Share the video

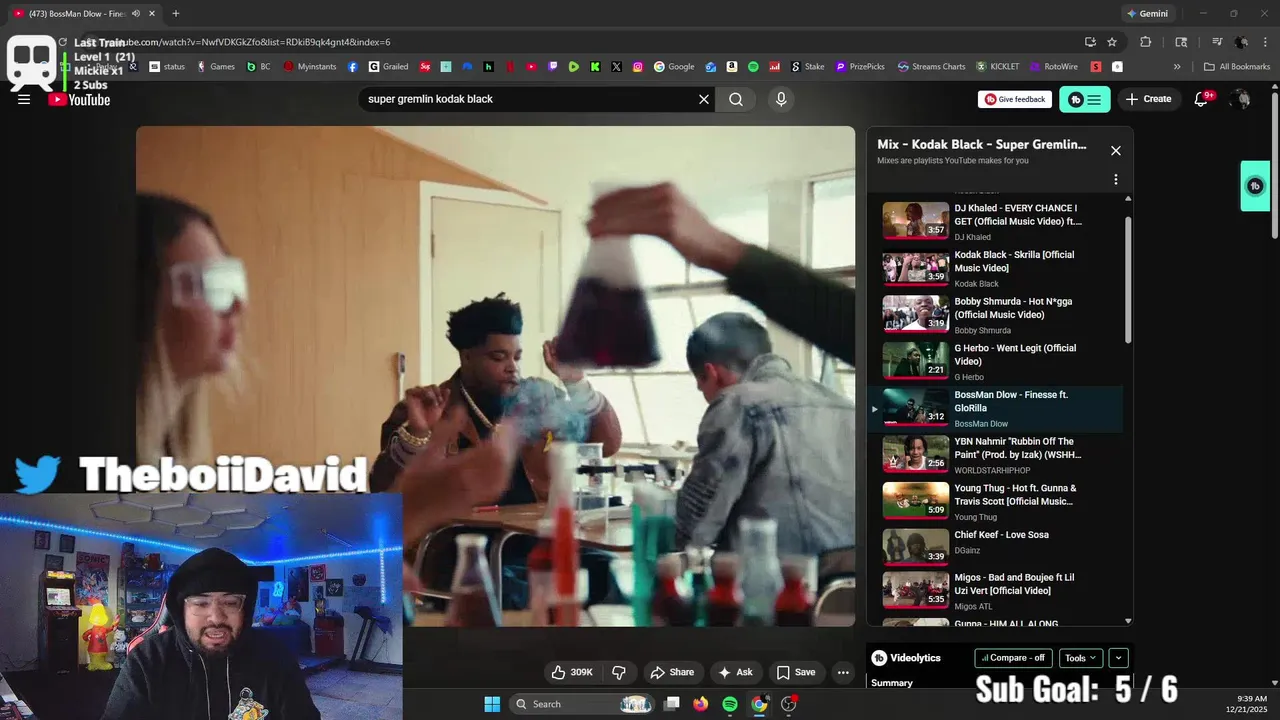click(x=672, y=673)
